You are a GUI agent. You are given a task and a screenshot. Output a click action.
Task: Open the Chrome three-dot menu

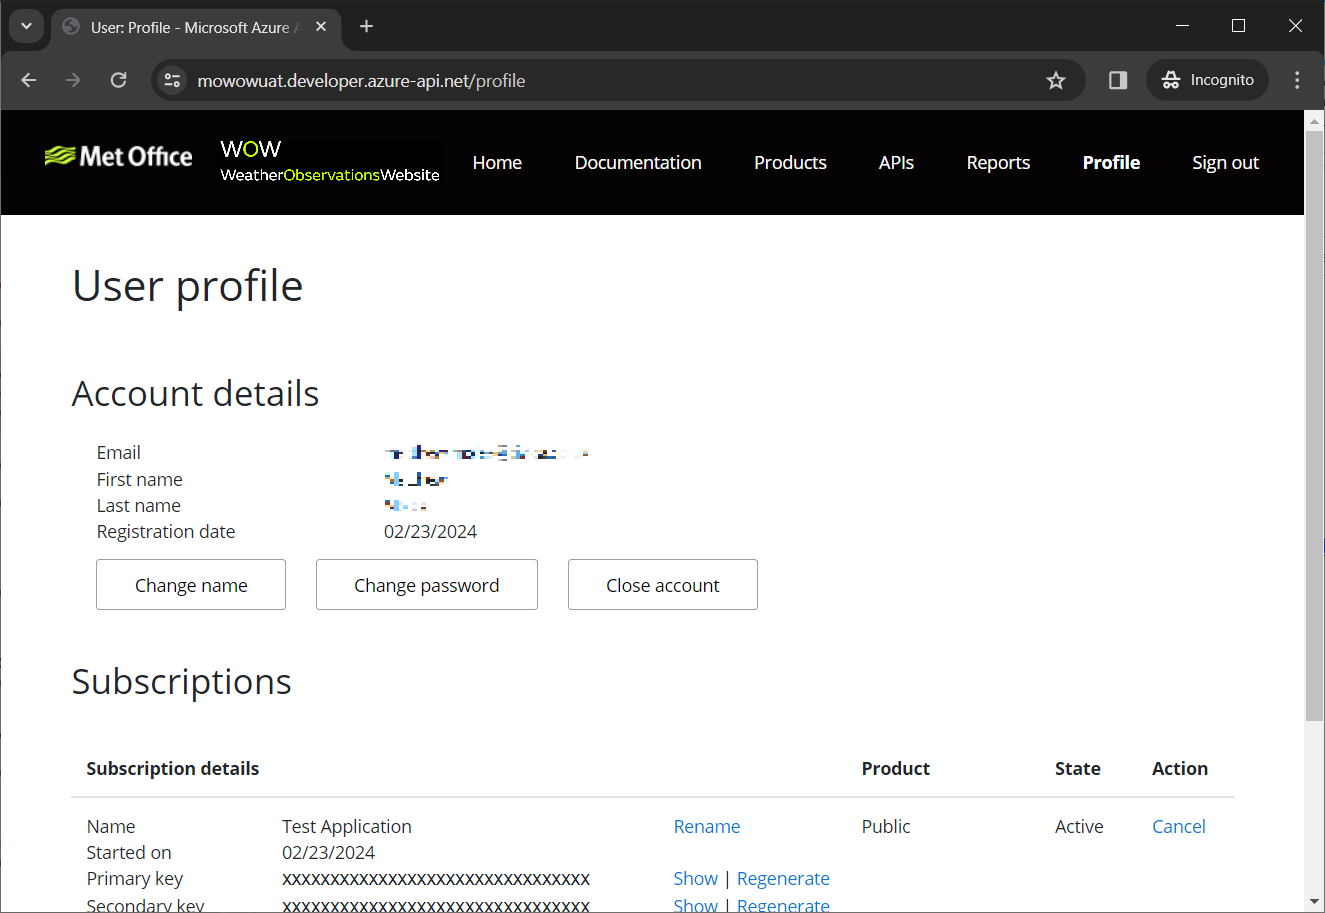(x=1297, y=80)
